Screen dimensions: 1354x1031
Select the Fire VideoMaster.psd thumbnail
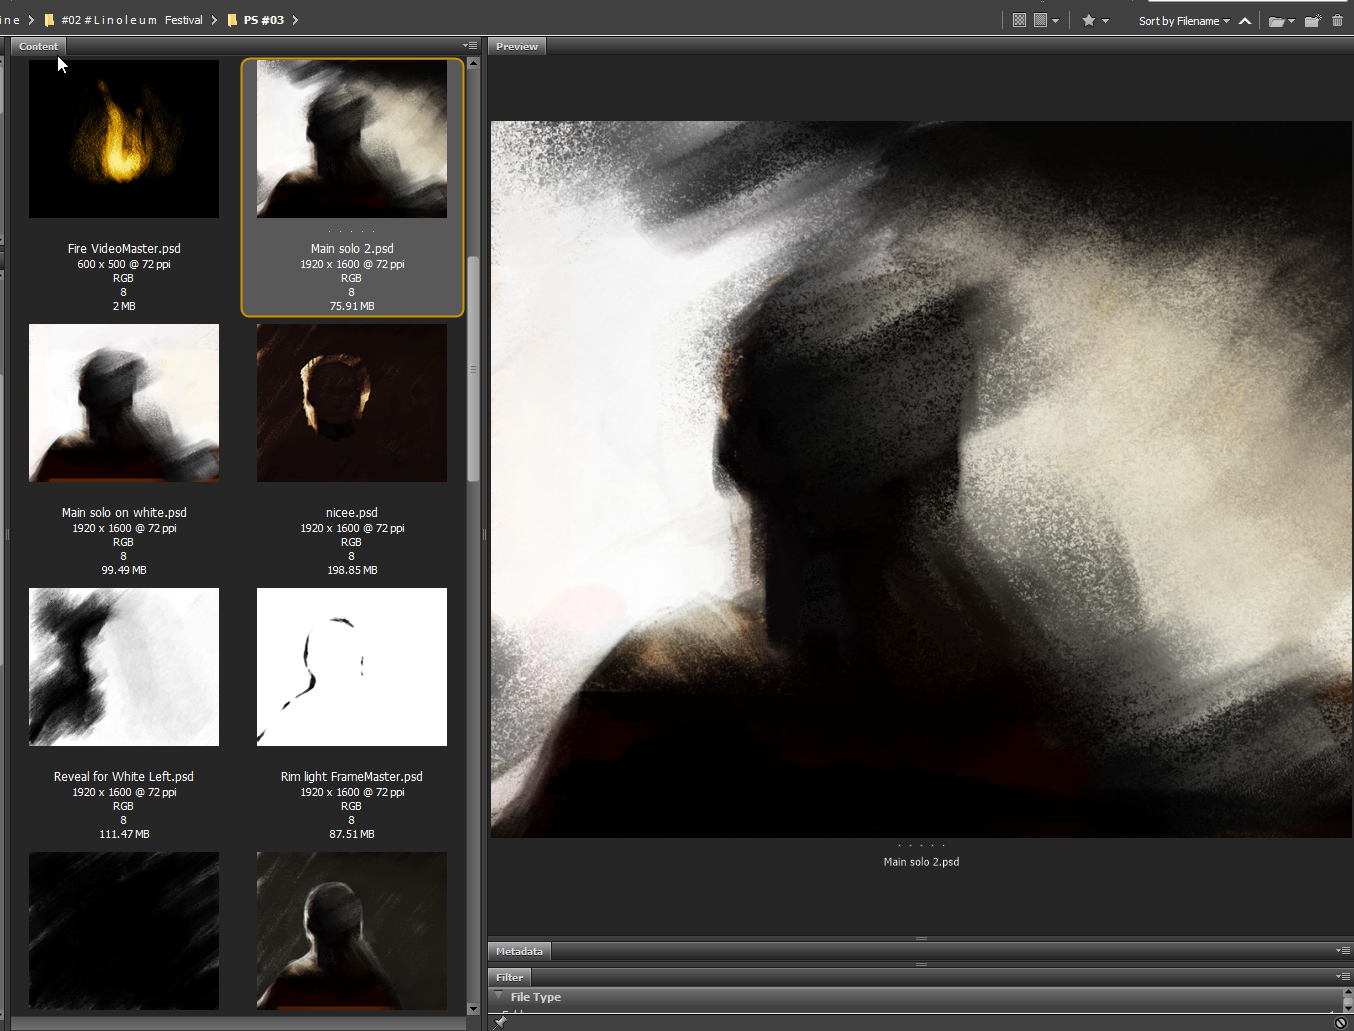(x=124, y=139)
